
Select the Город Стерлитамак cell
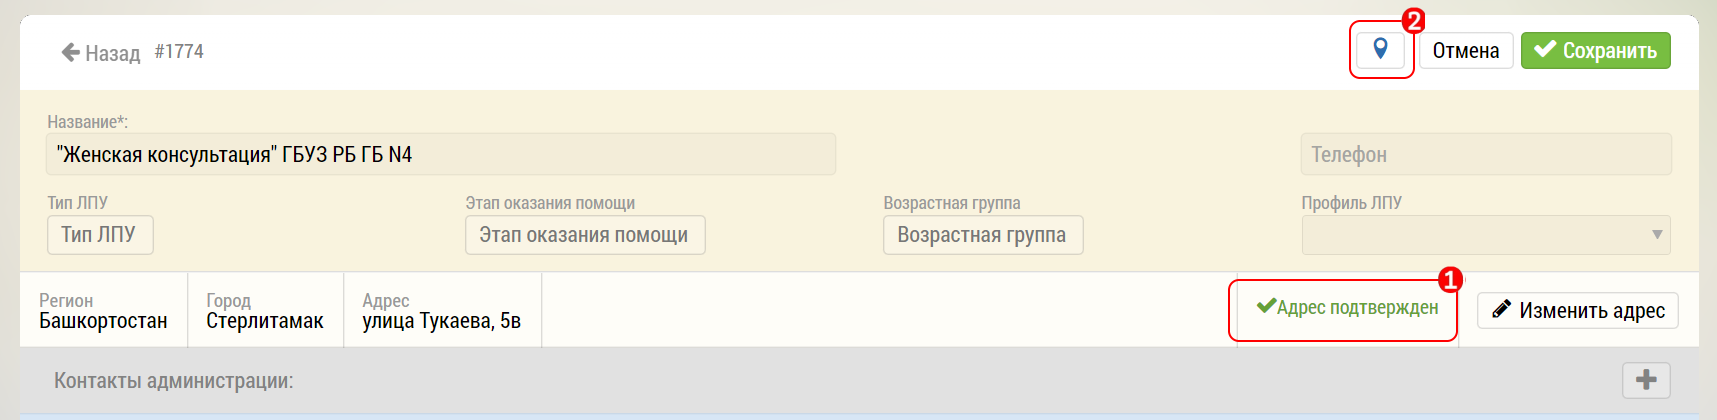[265, 311]
